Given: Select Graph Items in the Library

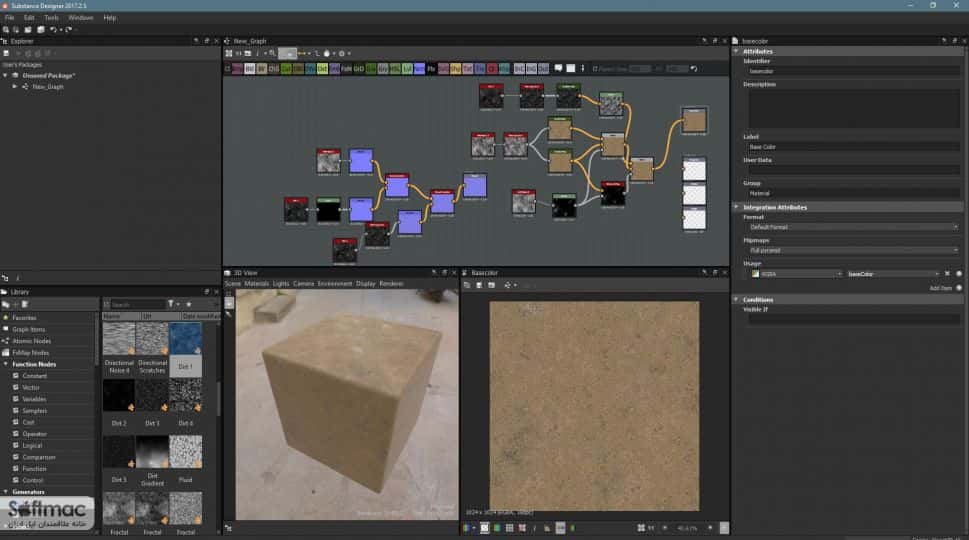Looking at the screenshot, I should (x=28, y=329).
